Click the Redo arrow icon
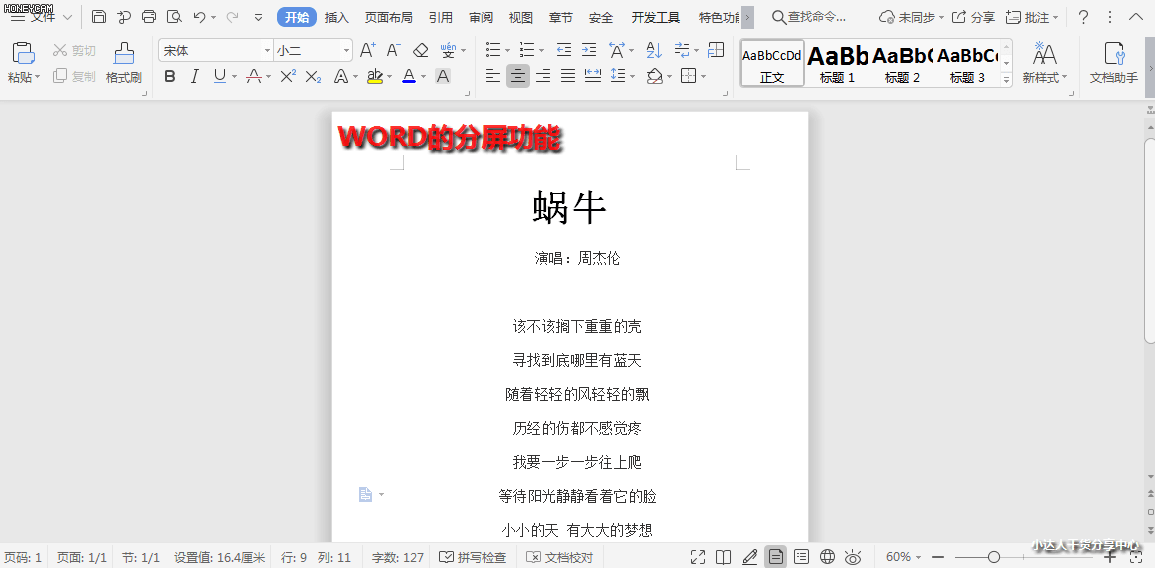Viewport: 1155px width, 568px height. (232, 17)
